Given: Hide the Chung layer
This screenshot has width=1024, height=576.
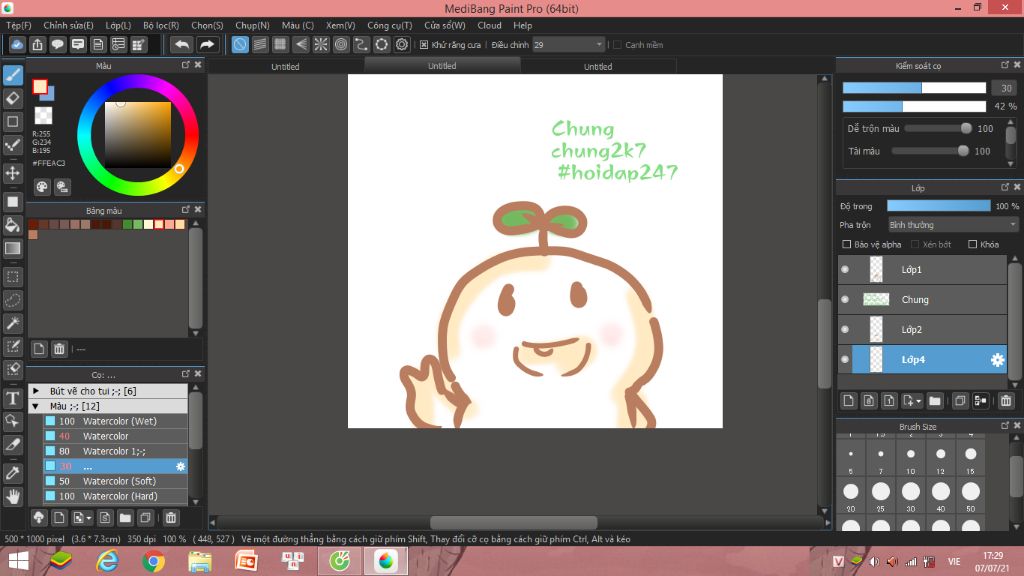Looking at the screenshot, I should [x=845, y=300].
